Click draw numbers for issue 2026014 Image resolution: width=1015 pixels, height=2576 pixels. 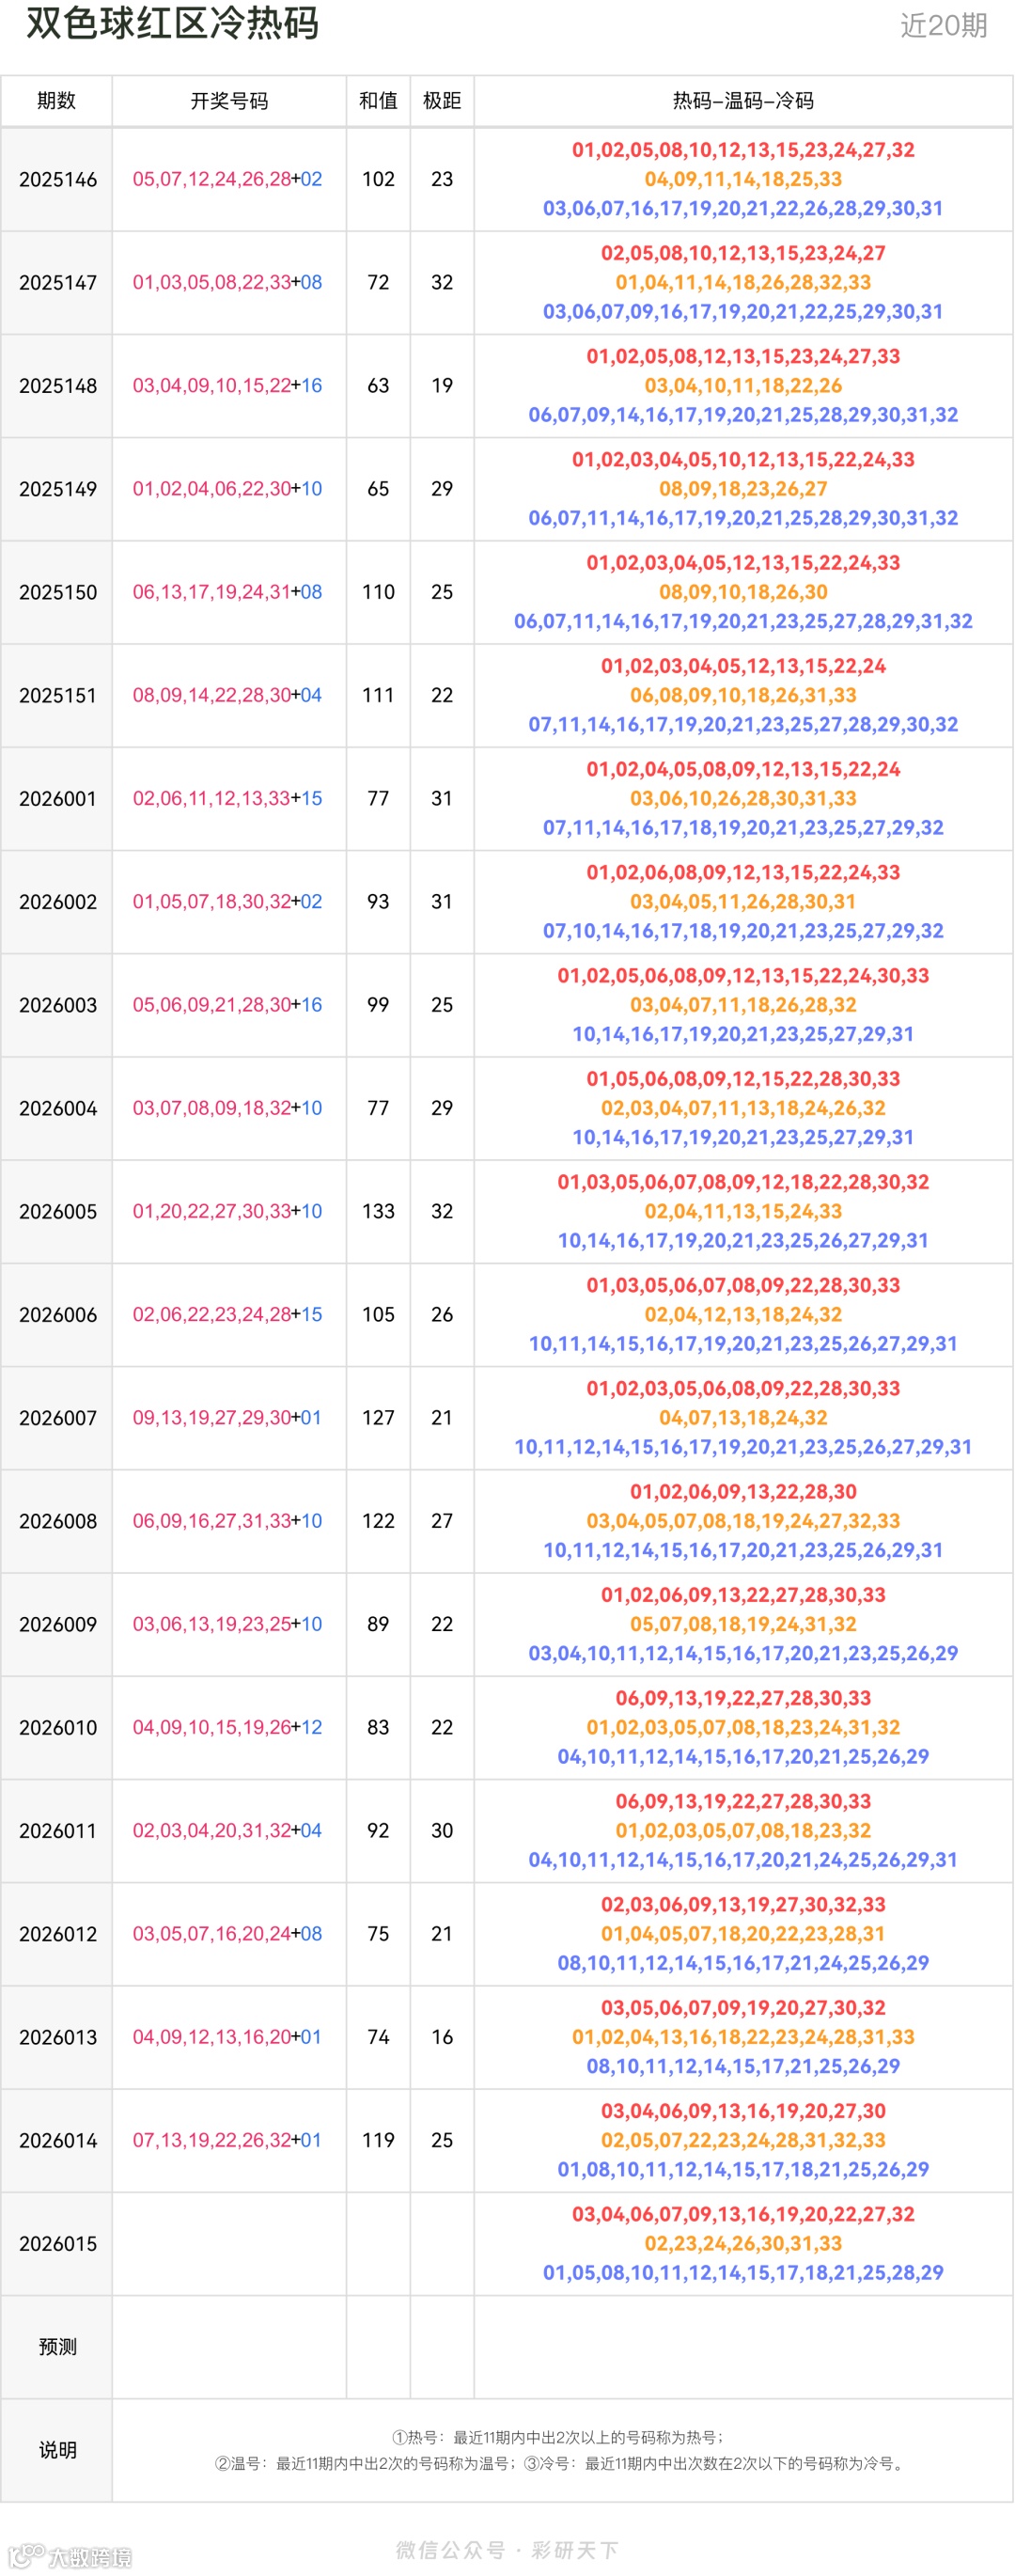[228, 2140]
